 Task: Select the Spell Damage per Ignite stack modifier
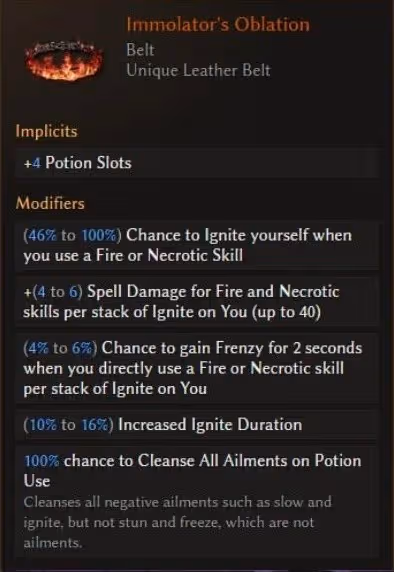coord(197,302)
